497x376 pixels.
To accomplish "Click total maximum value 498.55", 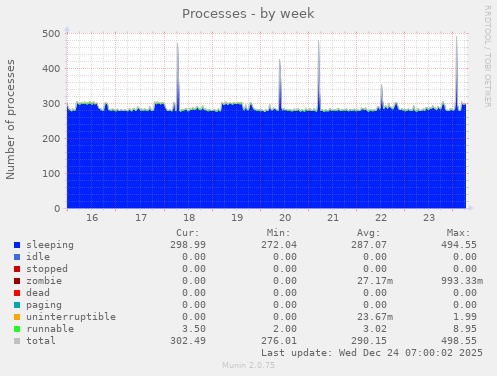I will pos(459,341).
